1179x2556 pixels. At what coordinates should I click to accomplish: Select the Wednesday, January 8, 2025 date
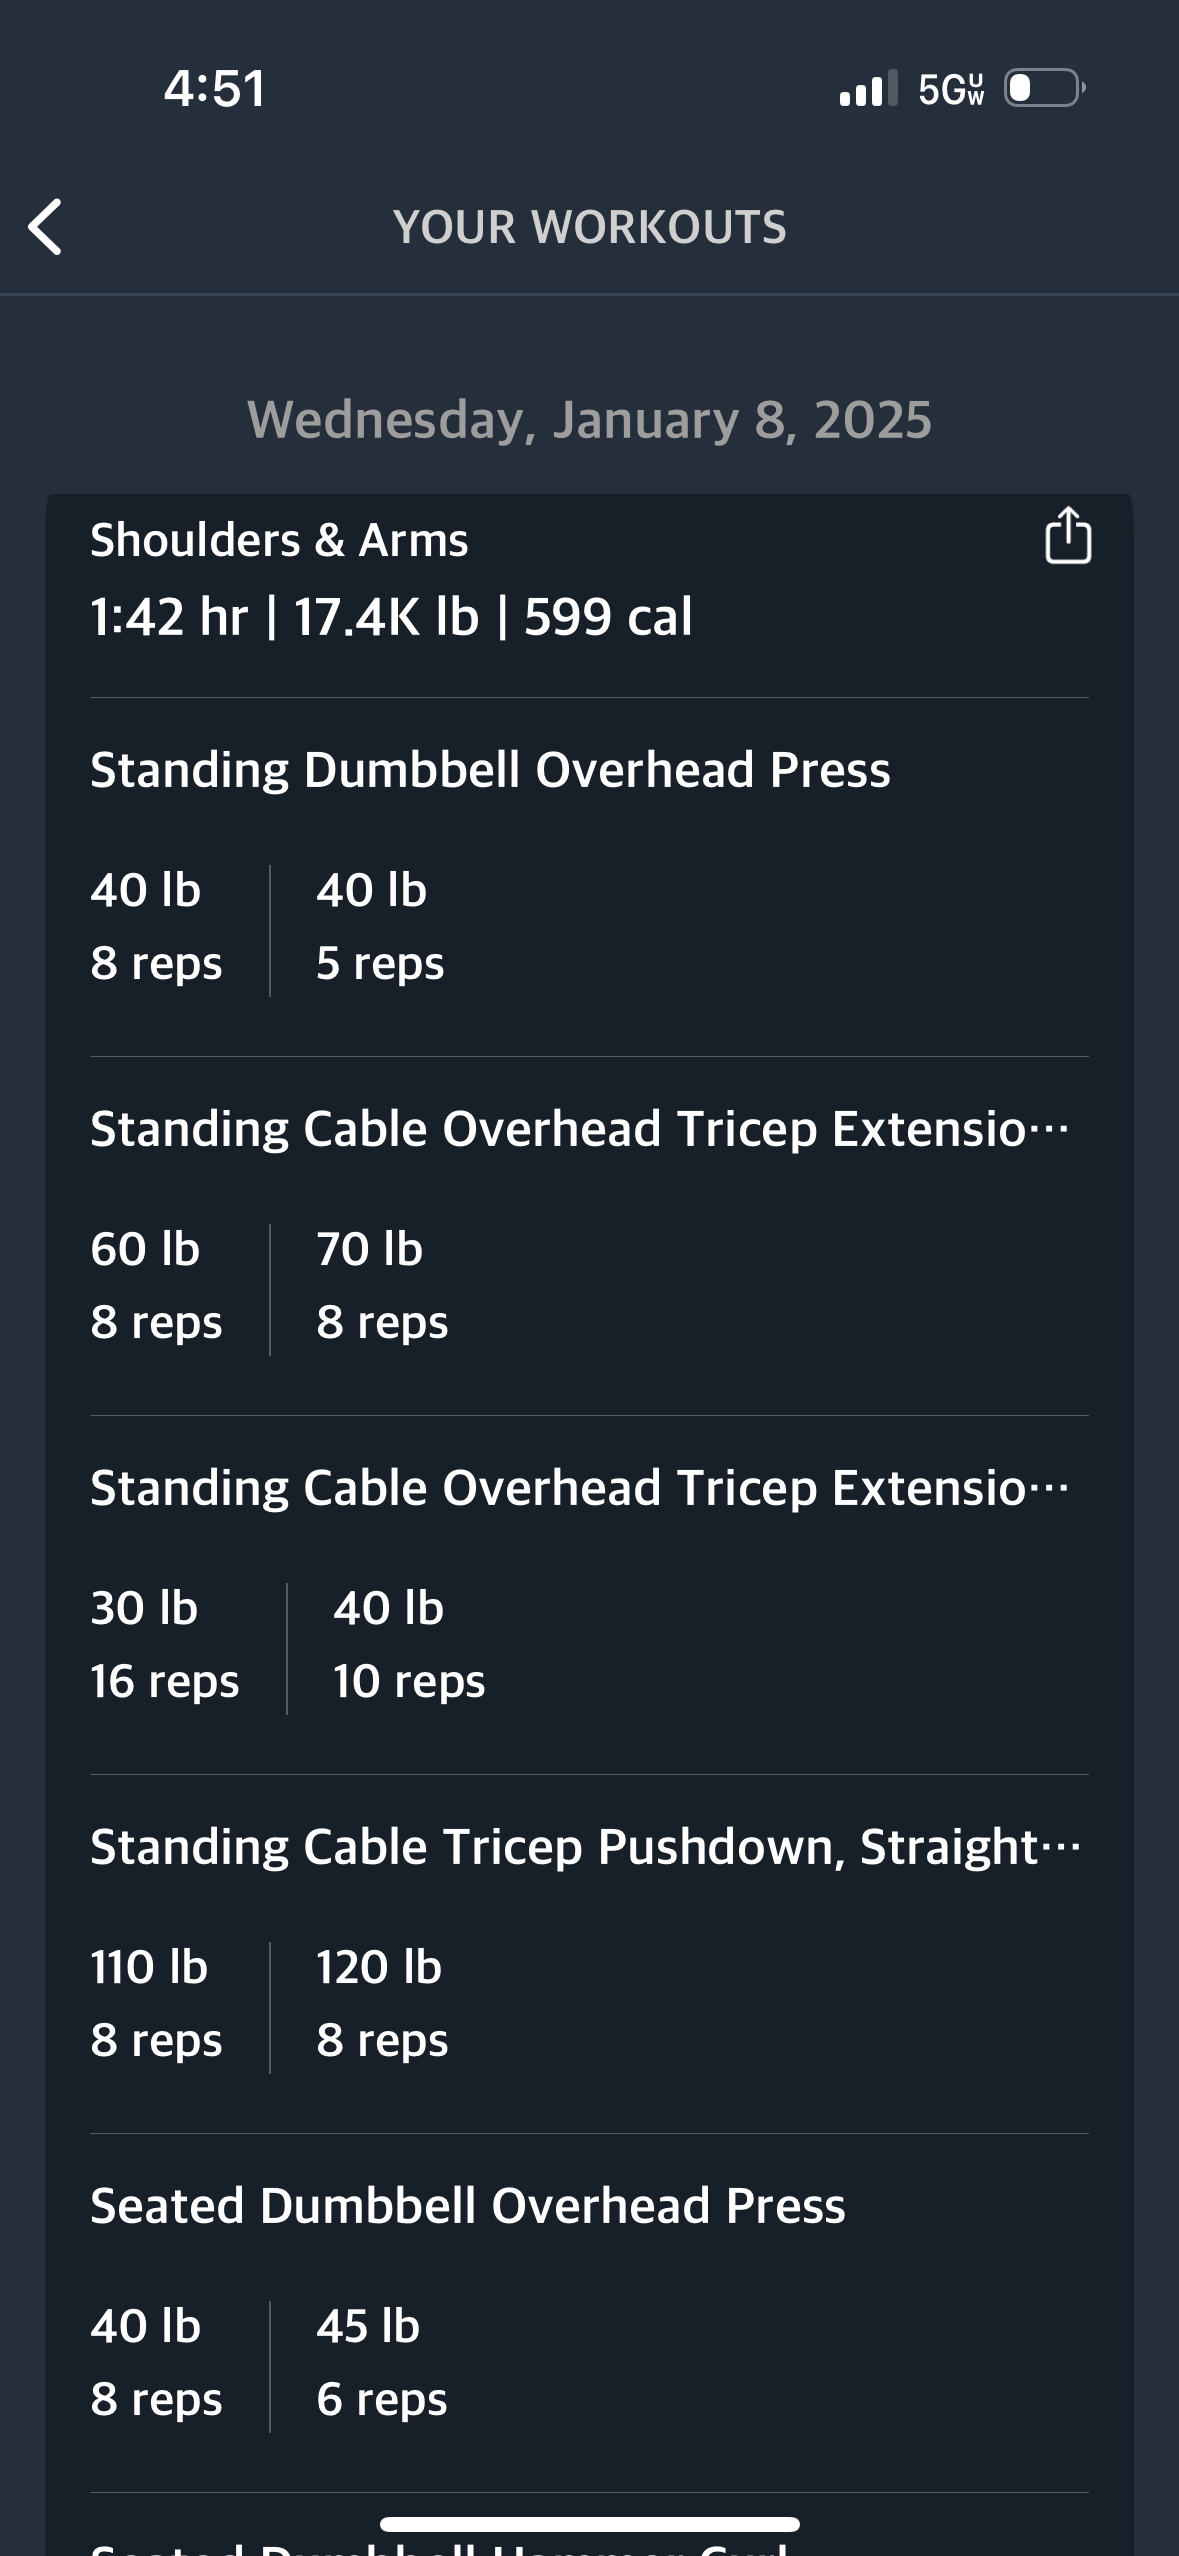click(589, 420)
